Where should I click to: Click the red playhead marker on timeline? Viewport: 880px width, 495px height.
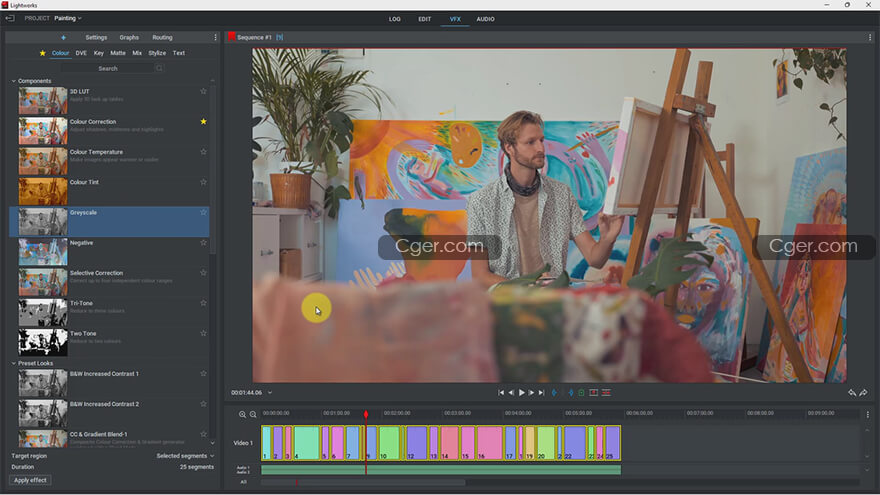coord(366,414)
